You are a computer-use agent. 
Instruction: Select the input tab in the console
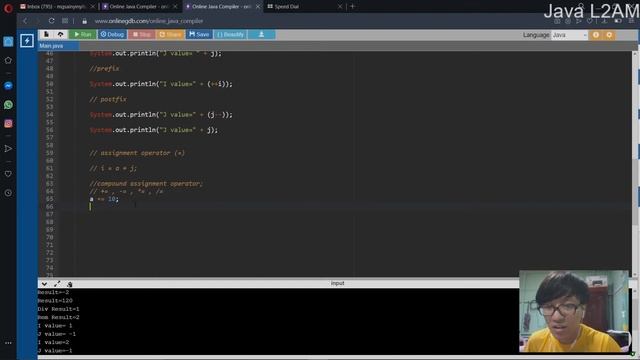coord(337,283)
